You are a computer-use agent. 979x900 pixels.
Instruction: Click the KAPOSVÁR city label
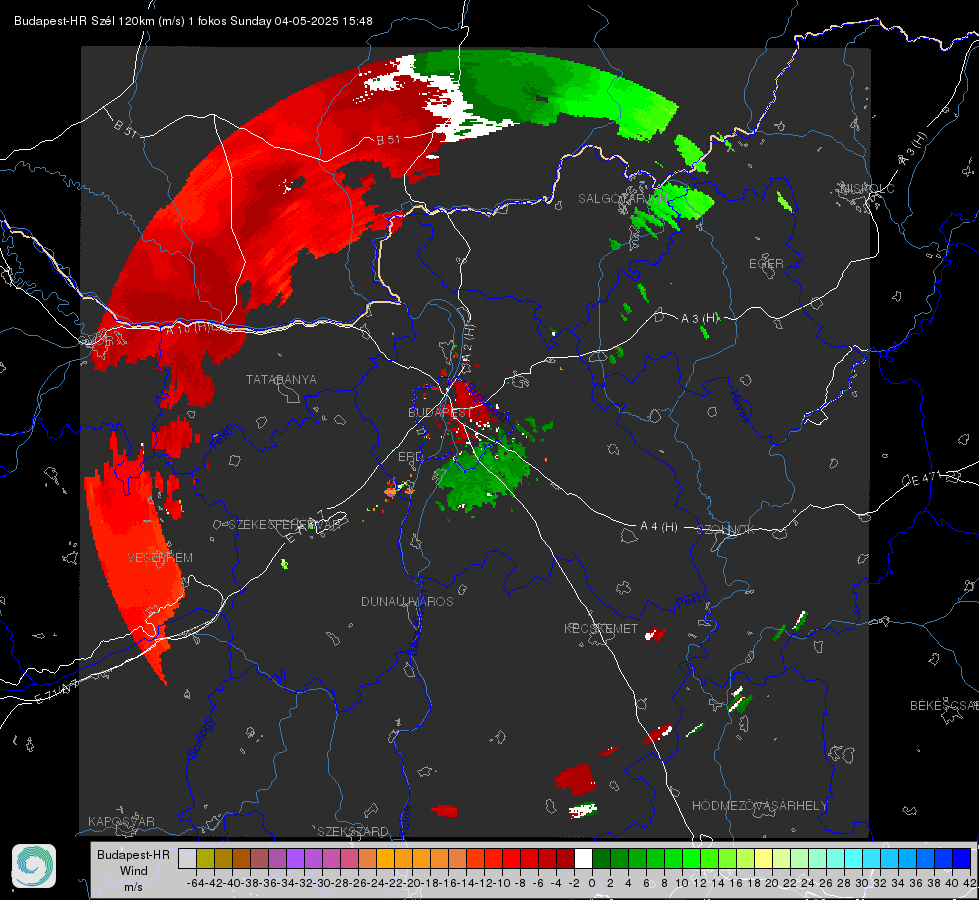point(121,821)
